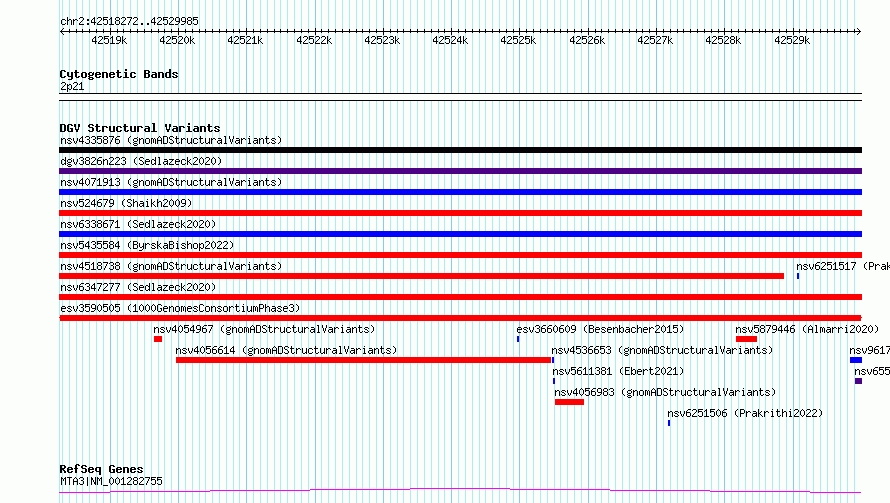Viewport: 890px width, 503px height.
Task: Click the 42521k ruler label
Action: 245,40
